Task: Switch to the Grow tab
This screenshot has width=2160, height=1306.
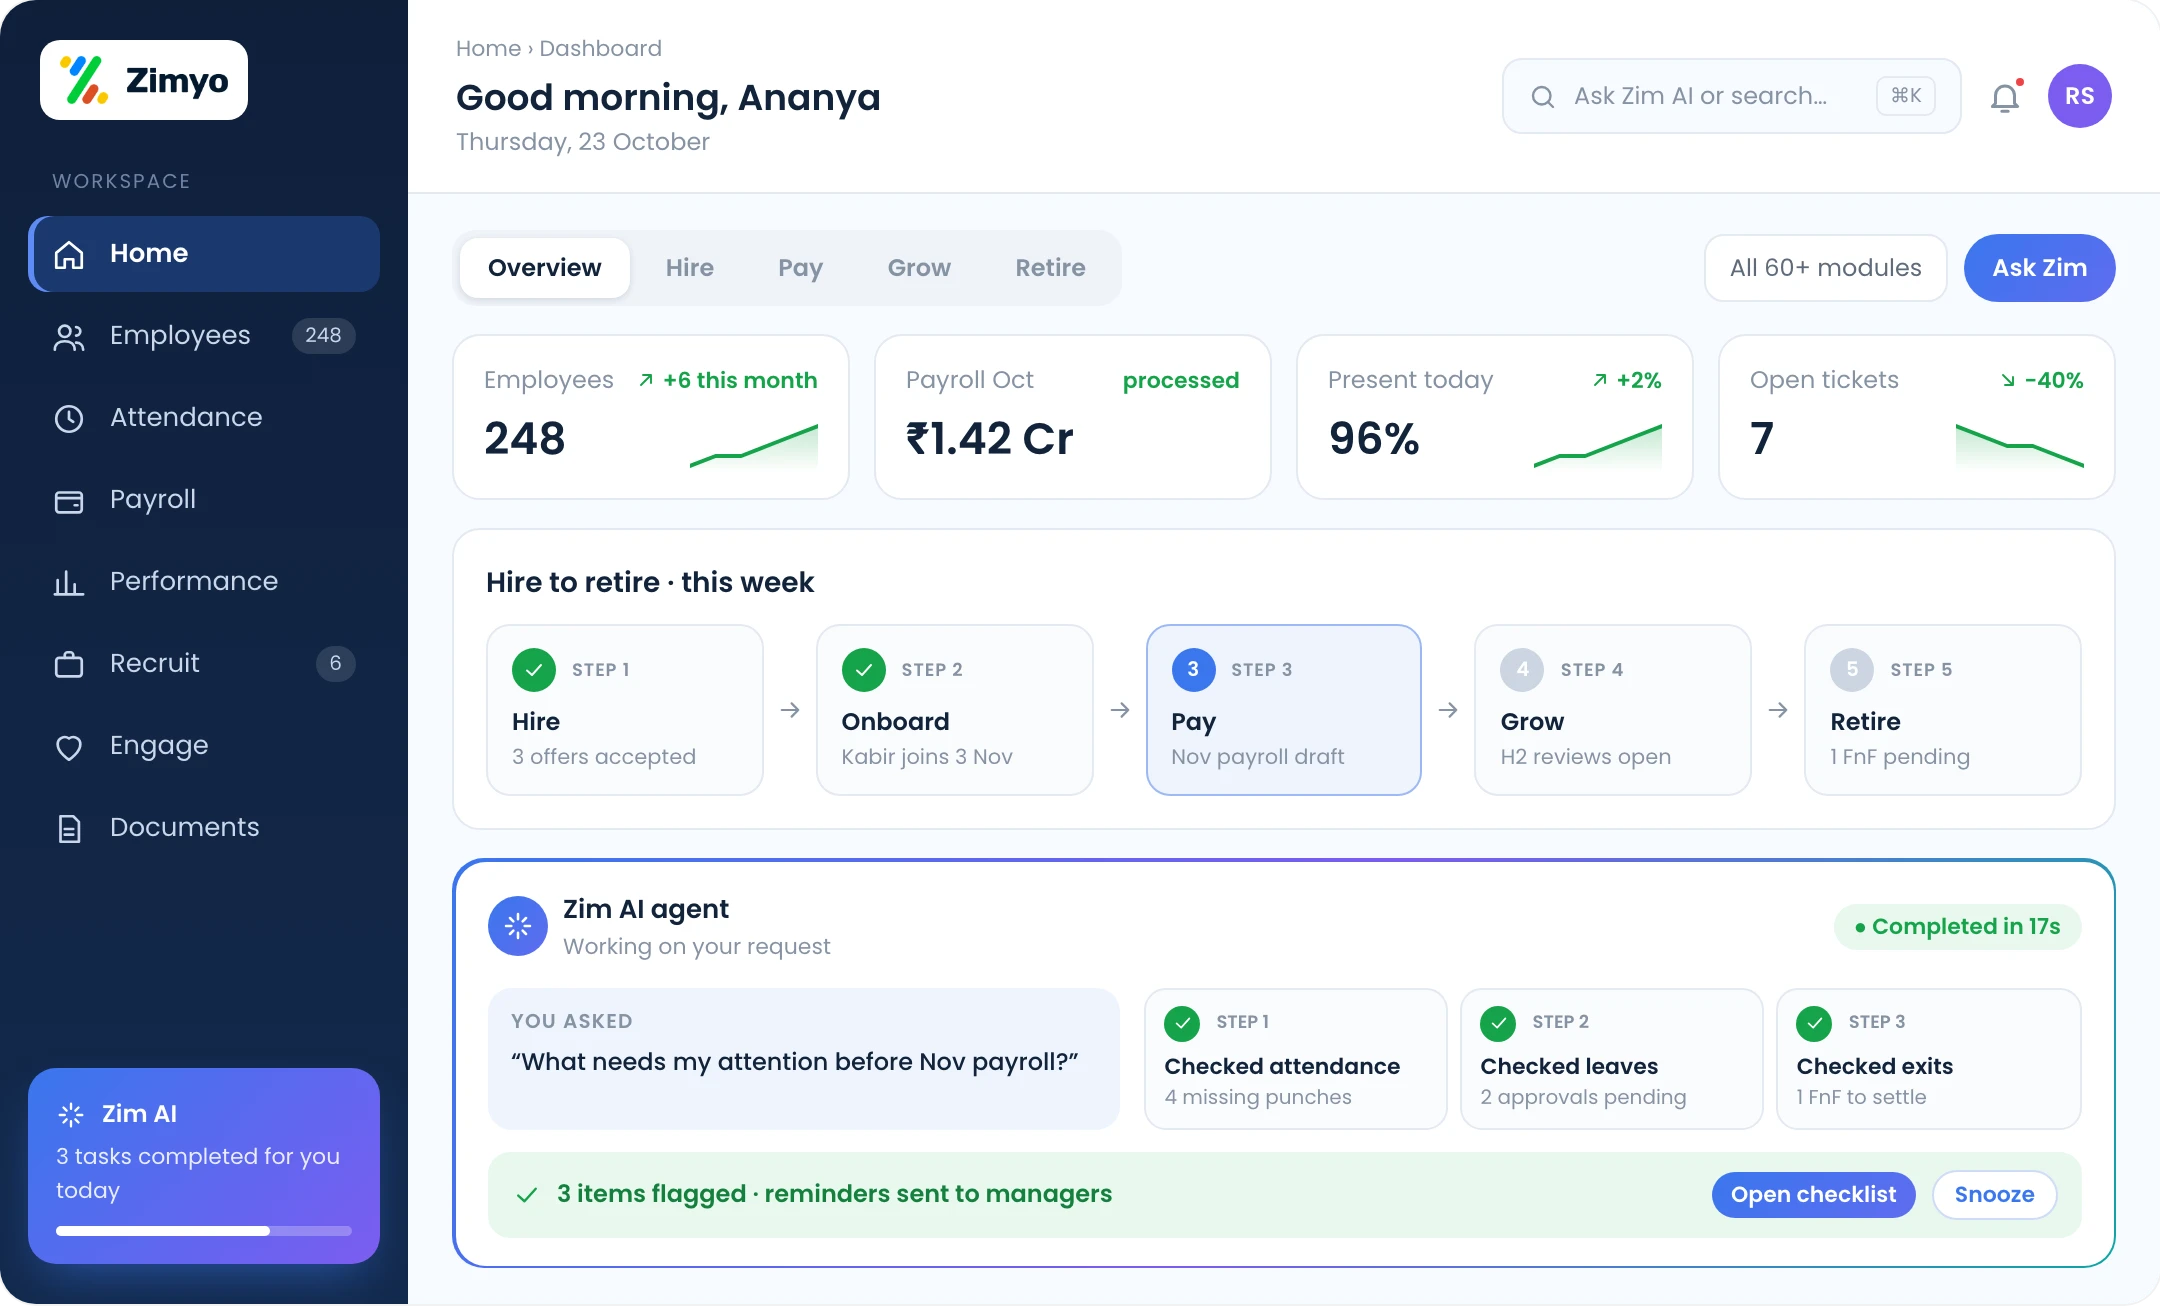Action: coord(919,268)
